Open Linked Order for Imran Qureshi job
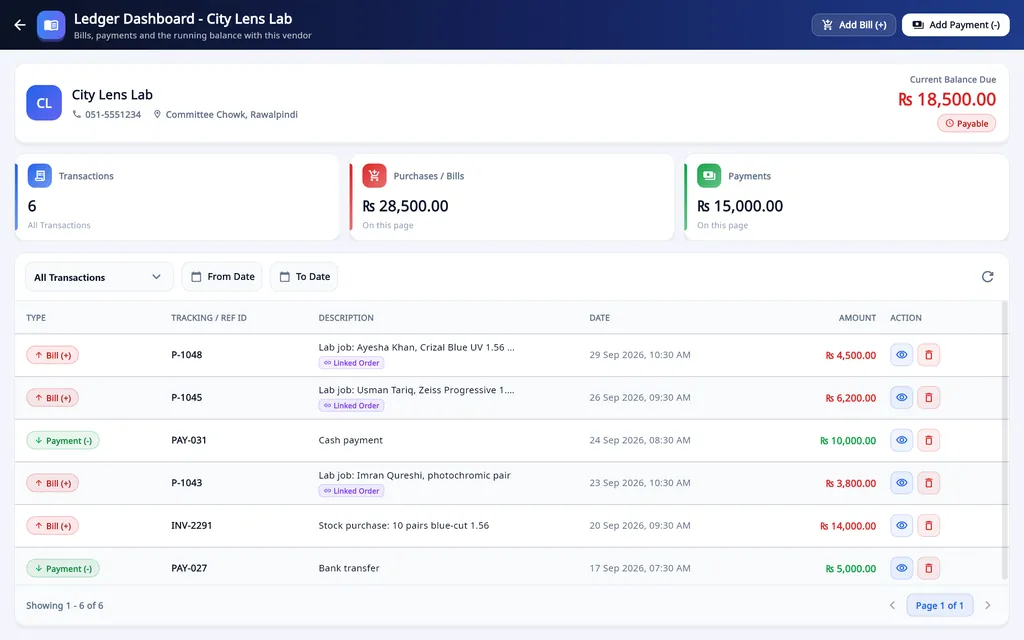This screenshot has width=1024, height=640. click(351, 491)
